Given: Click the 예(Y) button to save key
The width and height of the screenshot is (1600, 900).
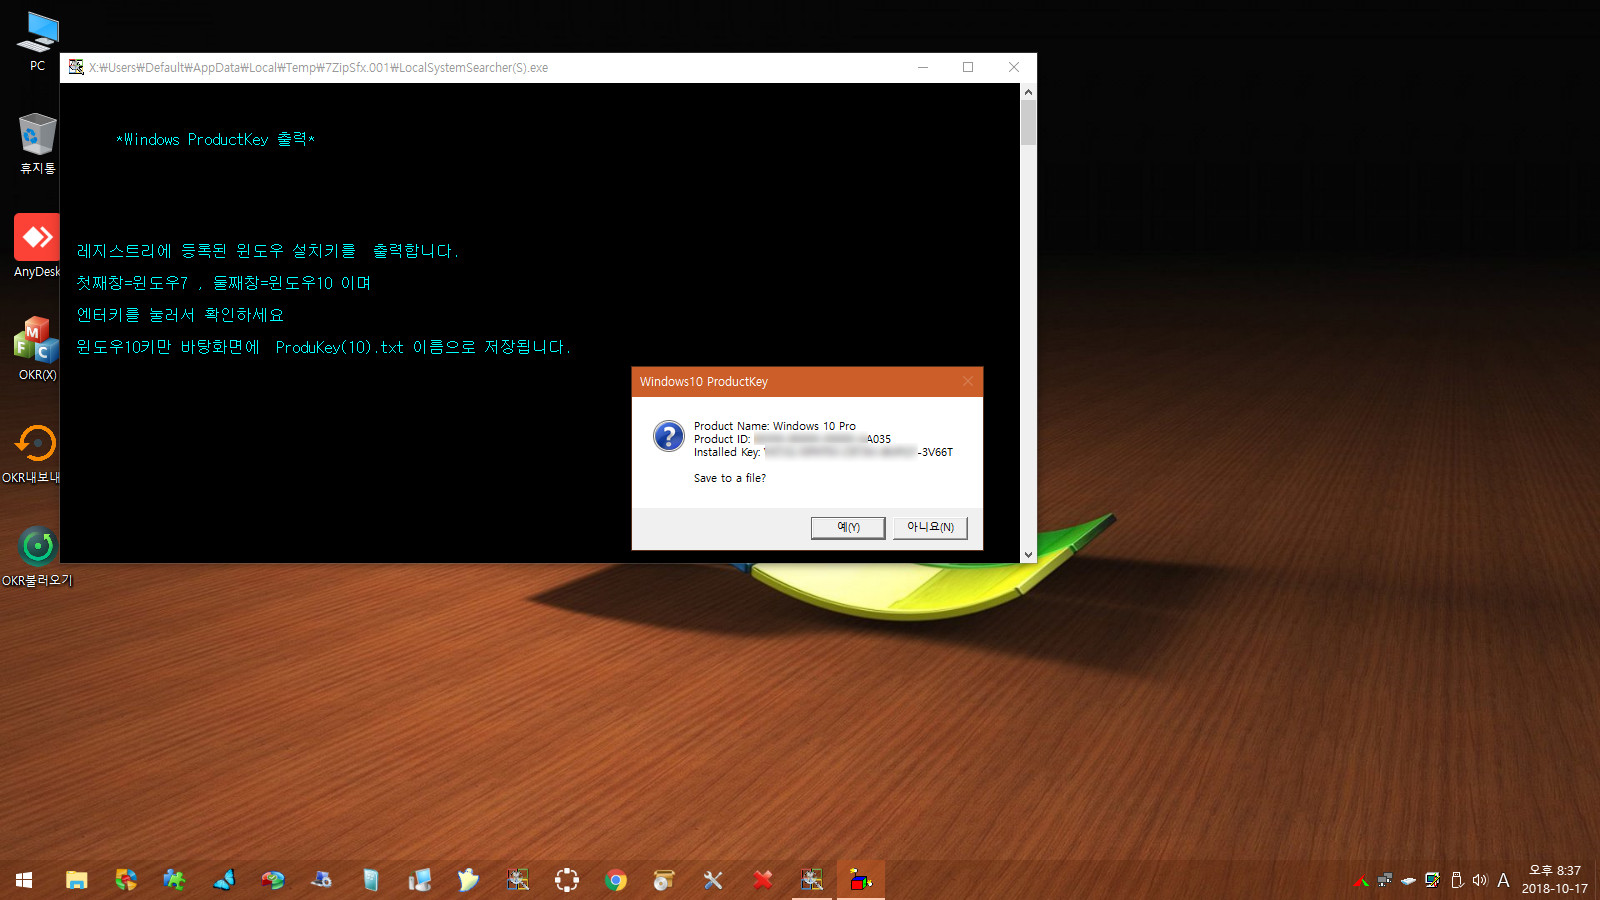Looking at the screenshot, I should pyautogui.click(x=848, y=527).
